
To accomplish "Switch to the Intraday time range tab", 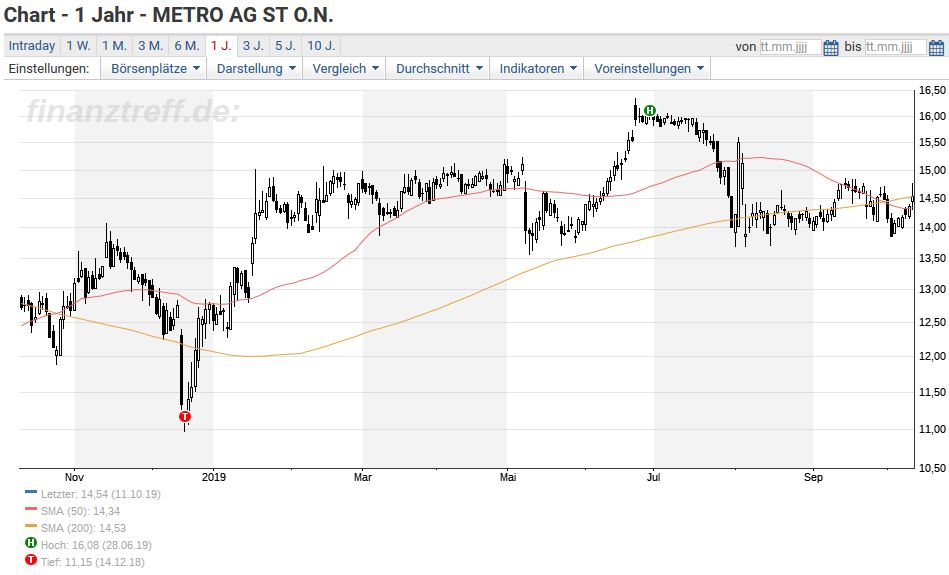I will pos(31,46).
